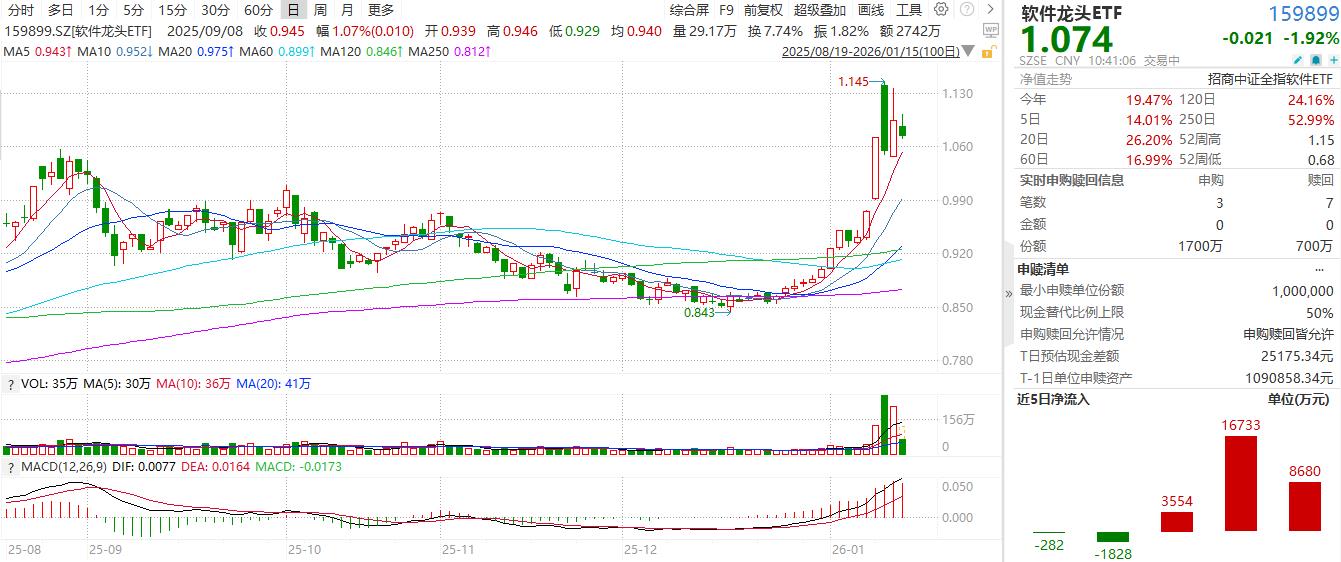Open the 画线 drawing menu
1341x562 pixels.
pyautogui.click(x=871, y=10)
